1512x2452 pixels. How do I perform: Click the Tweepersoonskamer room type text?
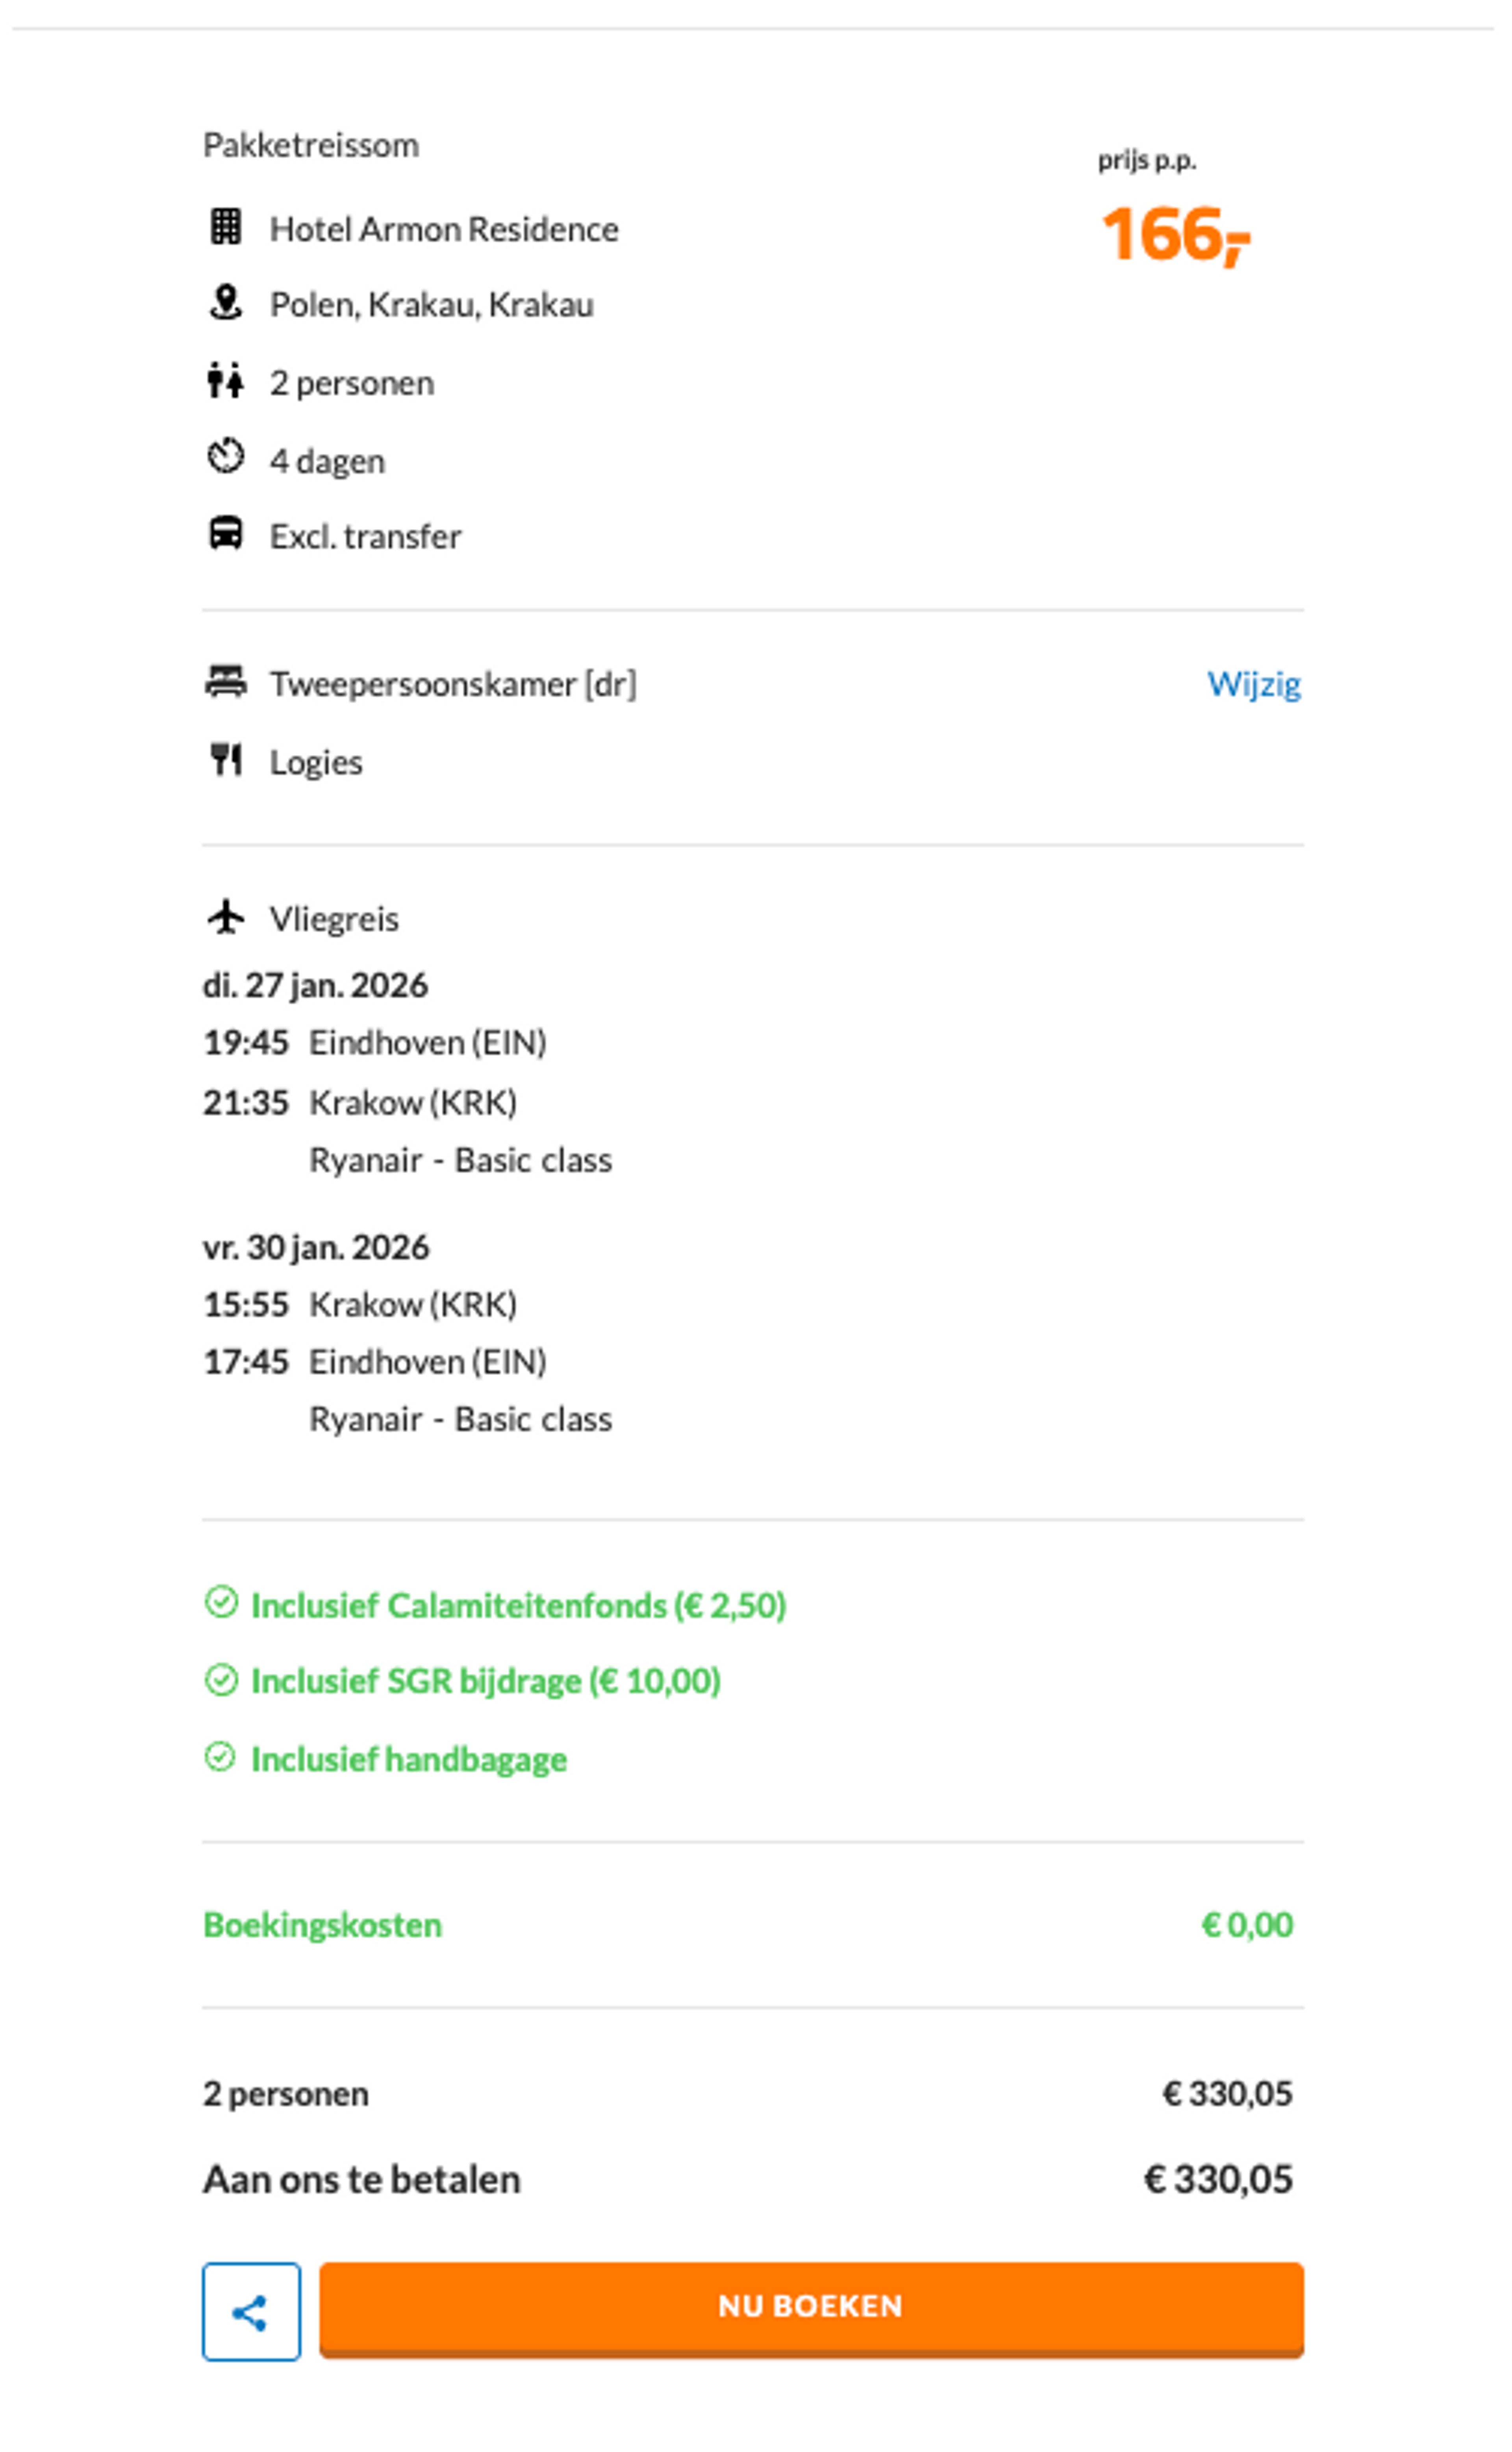(453, 684)
